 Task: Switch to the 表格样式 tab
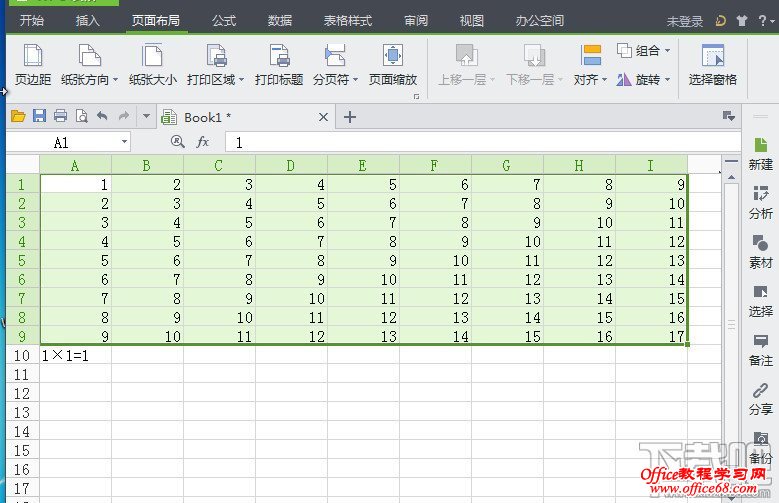pyautogui.click(x=347, y=21)
